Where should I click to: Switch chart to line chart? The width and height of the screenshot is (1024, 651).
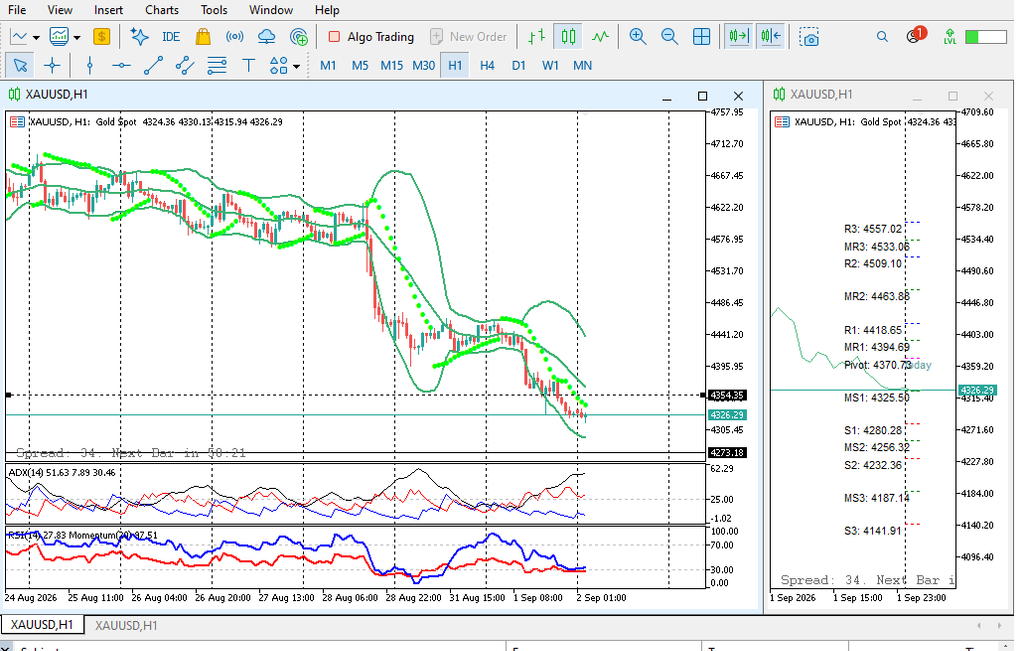600,37
